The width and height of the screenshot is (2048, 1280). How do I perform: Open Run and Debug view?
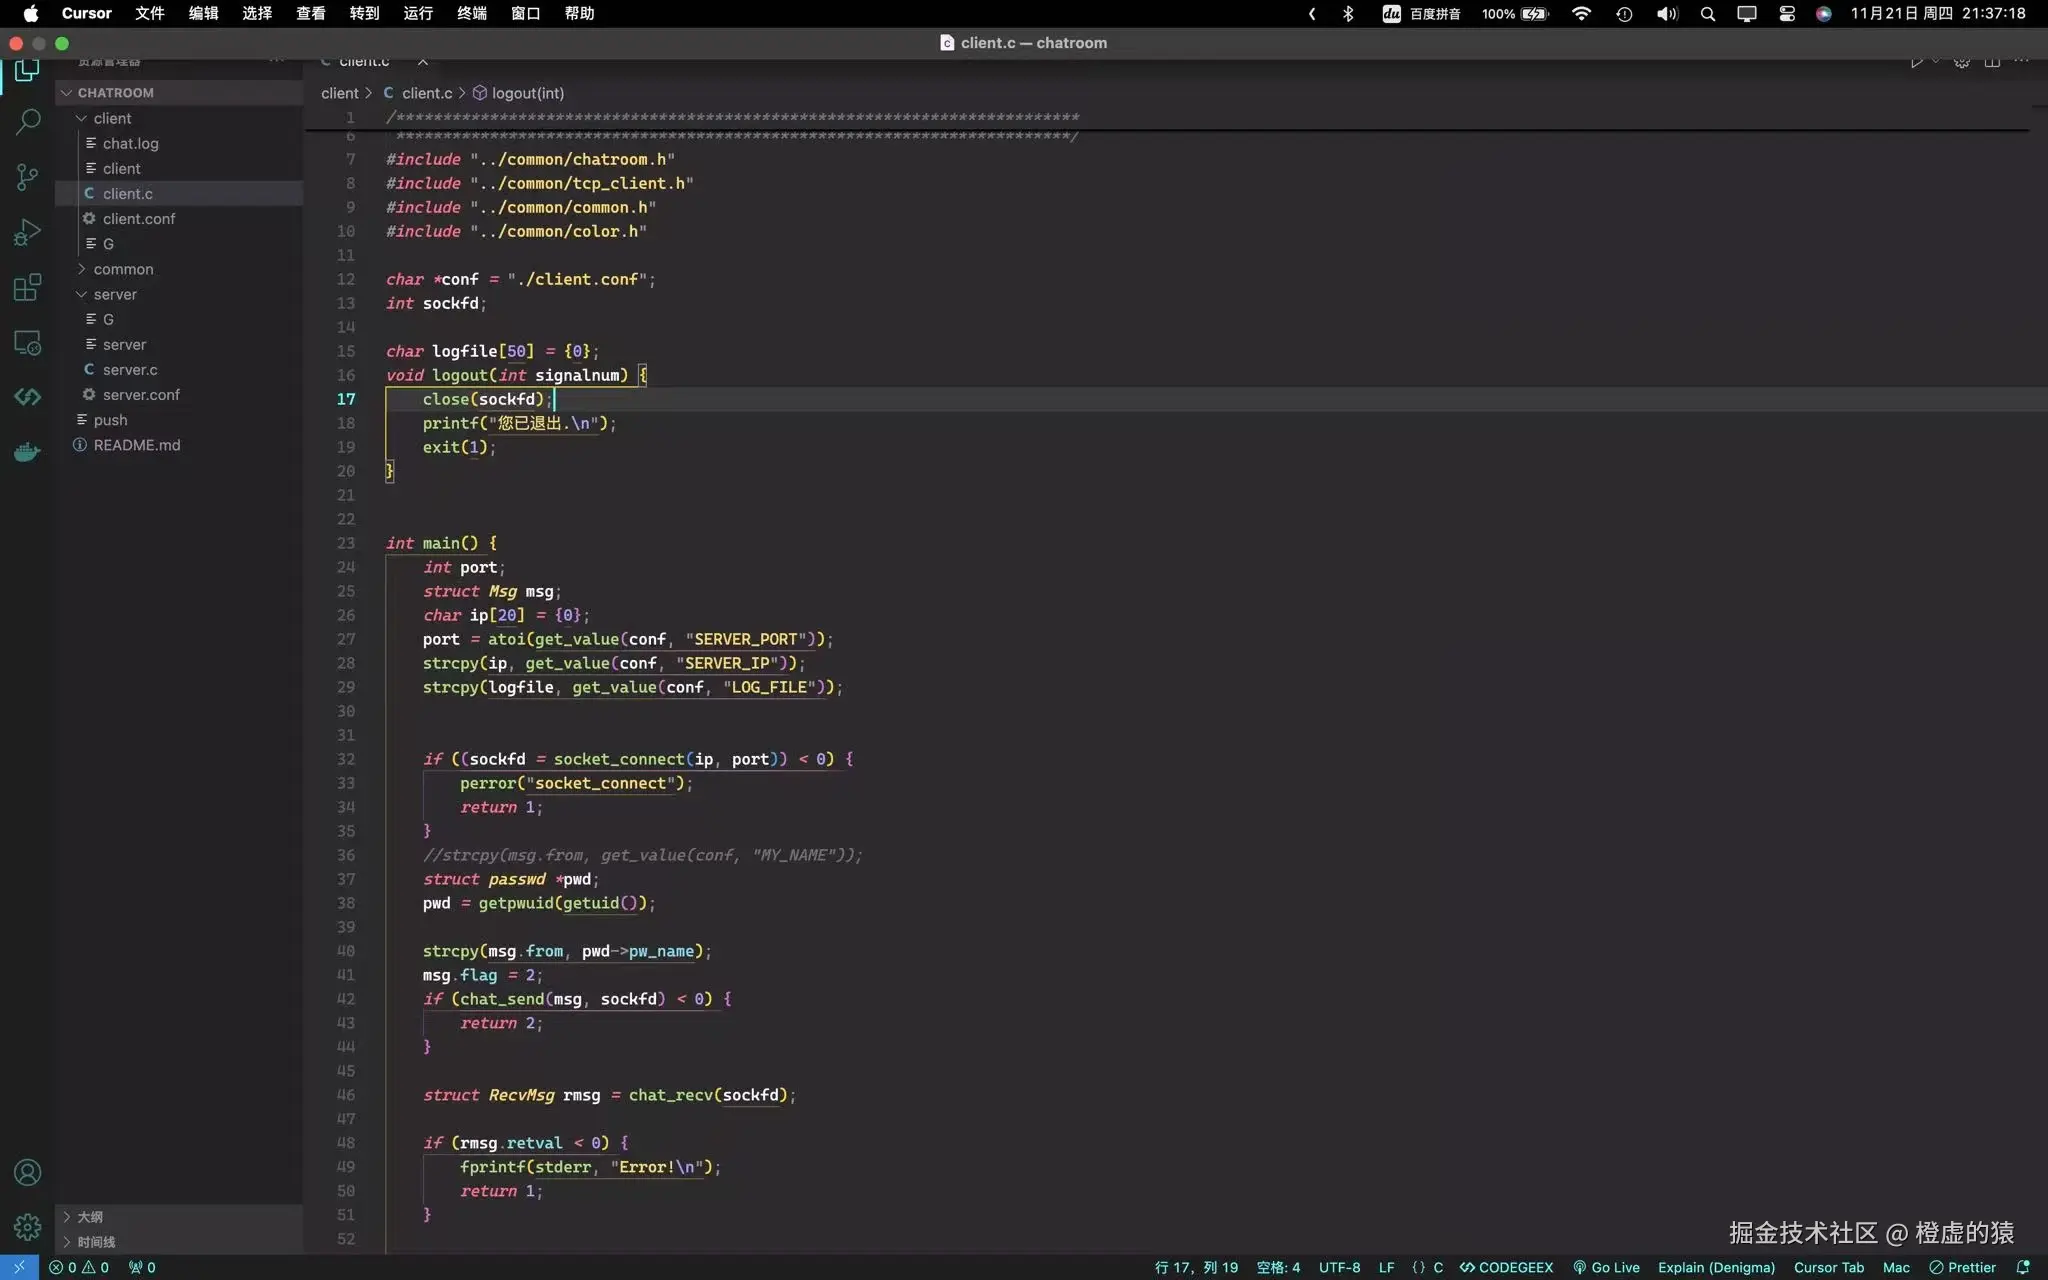pos(27,232)
